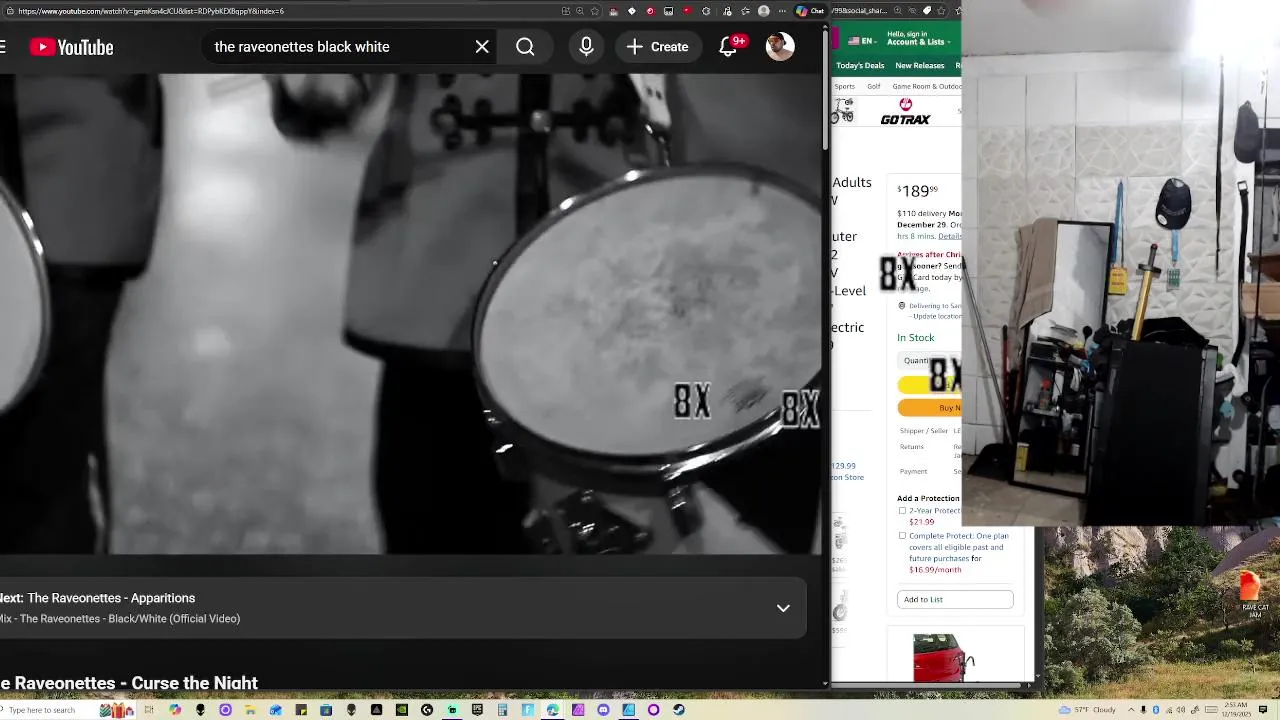Screen dimensions: 1280x720
Task: Click the GOTRAX brand logo
Action: point(905,112)
